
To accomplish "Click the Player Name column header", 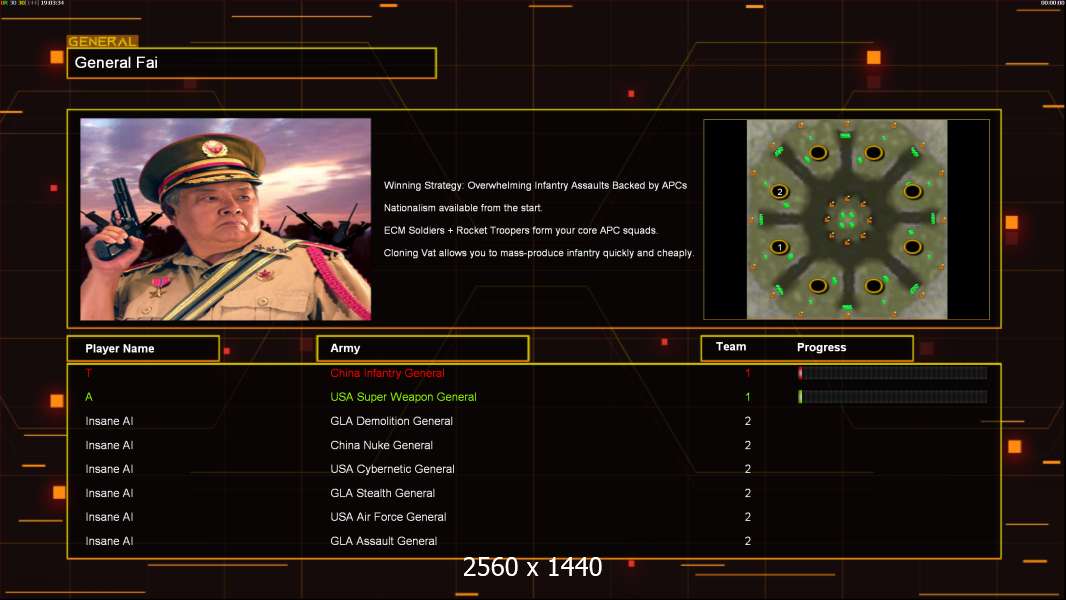I will [x=143, y=349].
